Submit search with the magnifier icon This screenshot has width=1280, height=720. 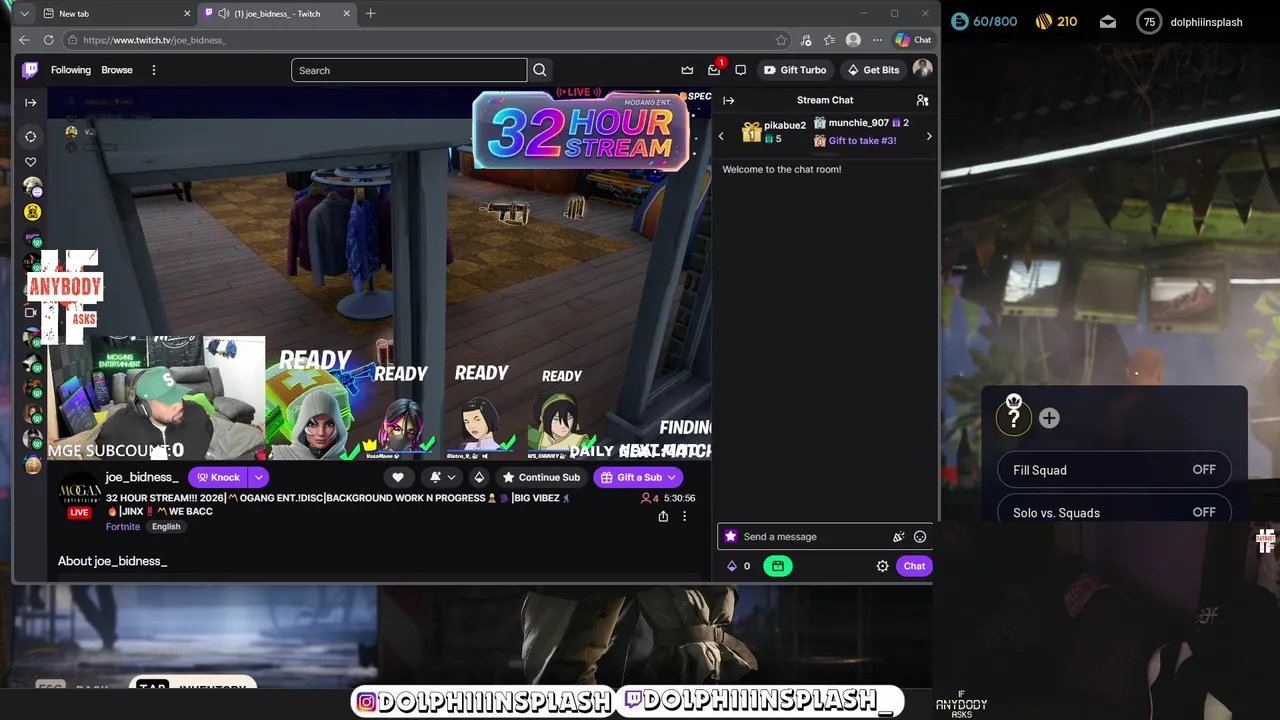pos(540,70)
